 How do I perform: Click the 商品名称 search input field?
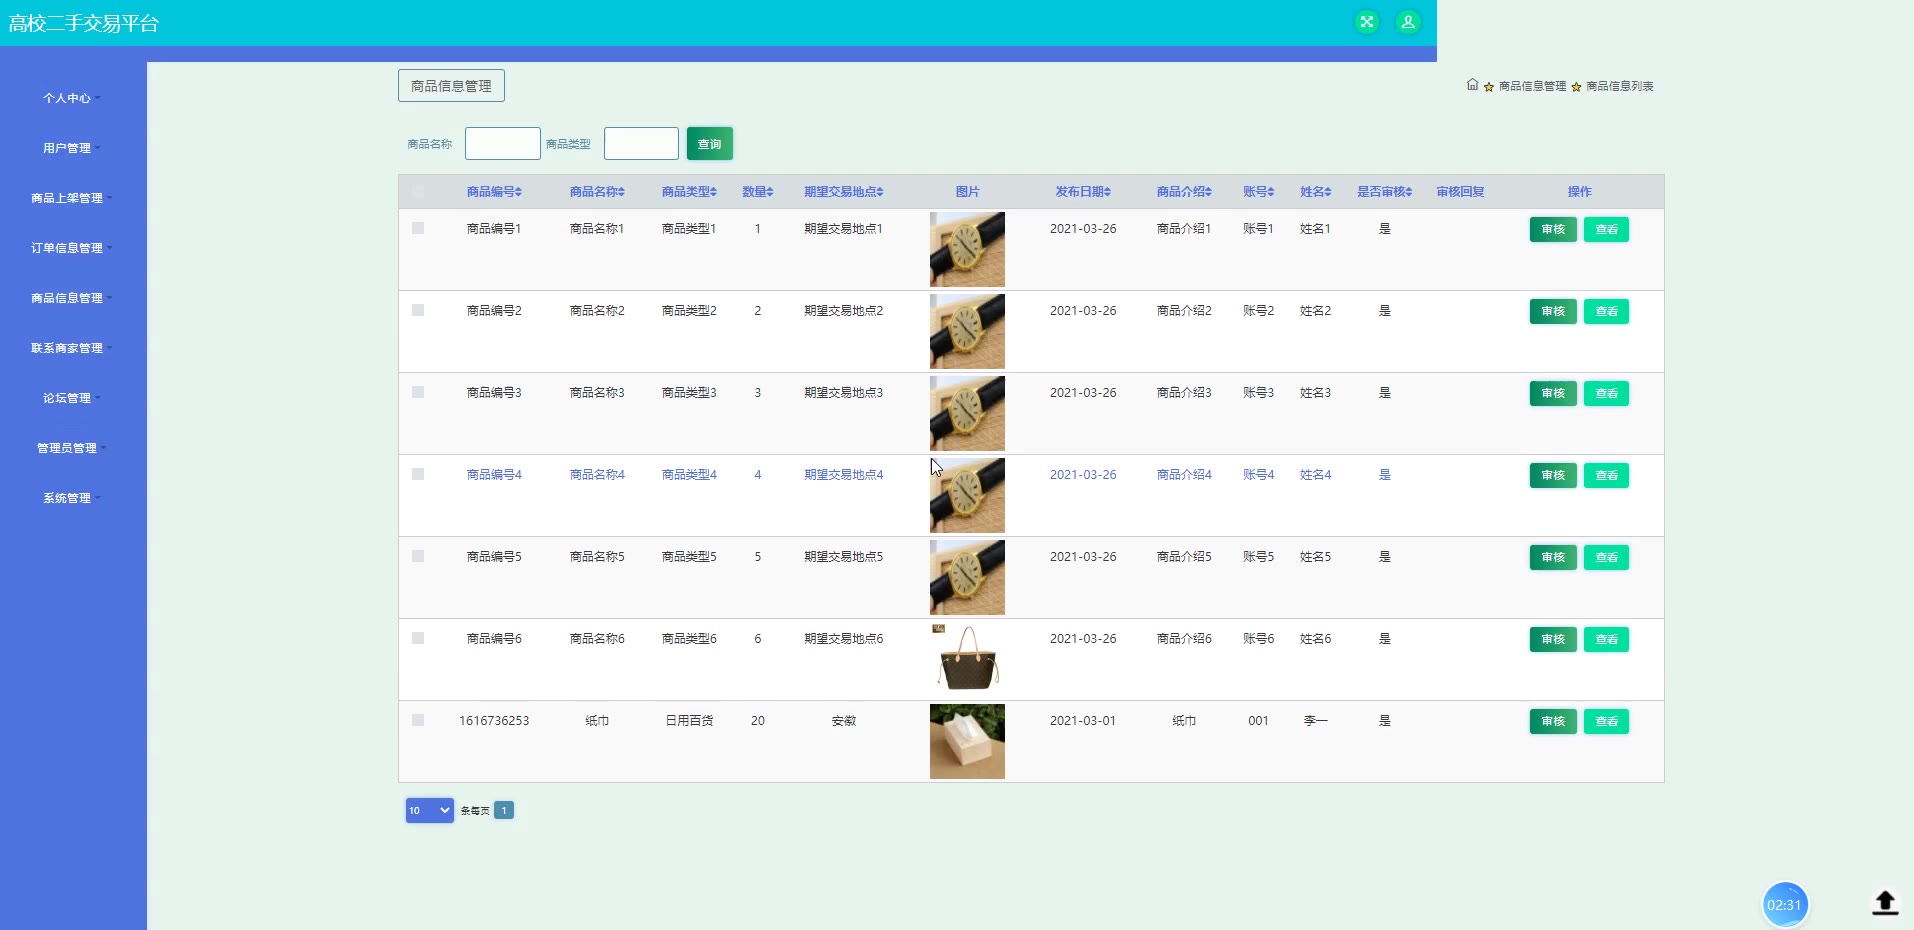point(502,144)
